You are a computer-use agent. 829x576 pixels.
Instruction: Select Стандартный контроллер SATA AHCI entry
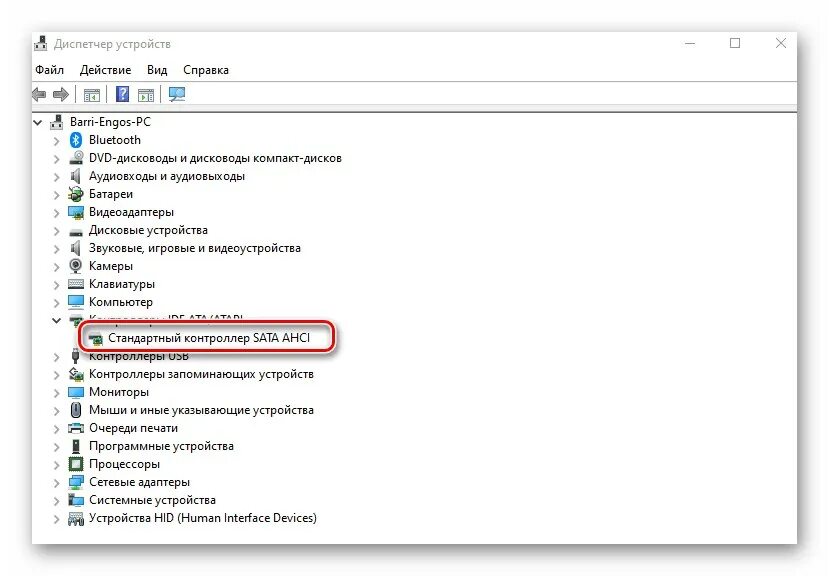pos(209,338)
